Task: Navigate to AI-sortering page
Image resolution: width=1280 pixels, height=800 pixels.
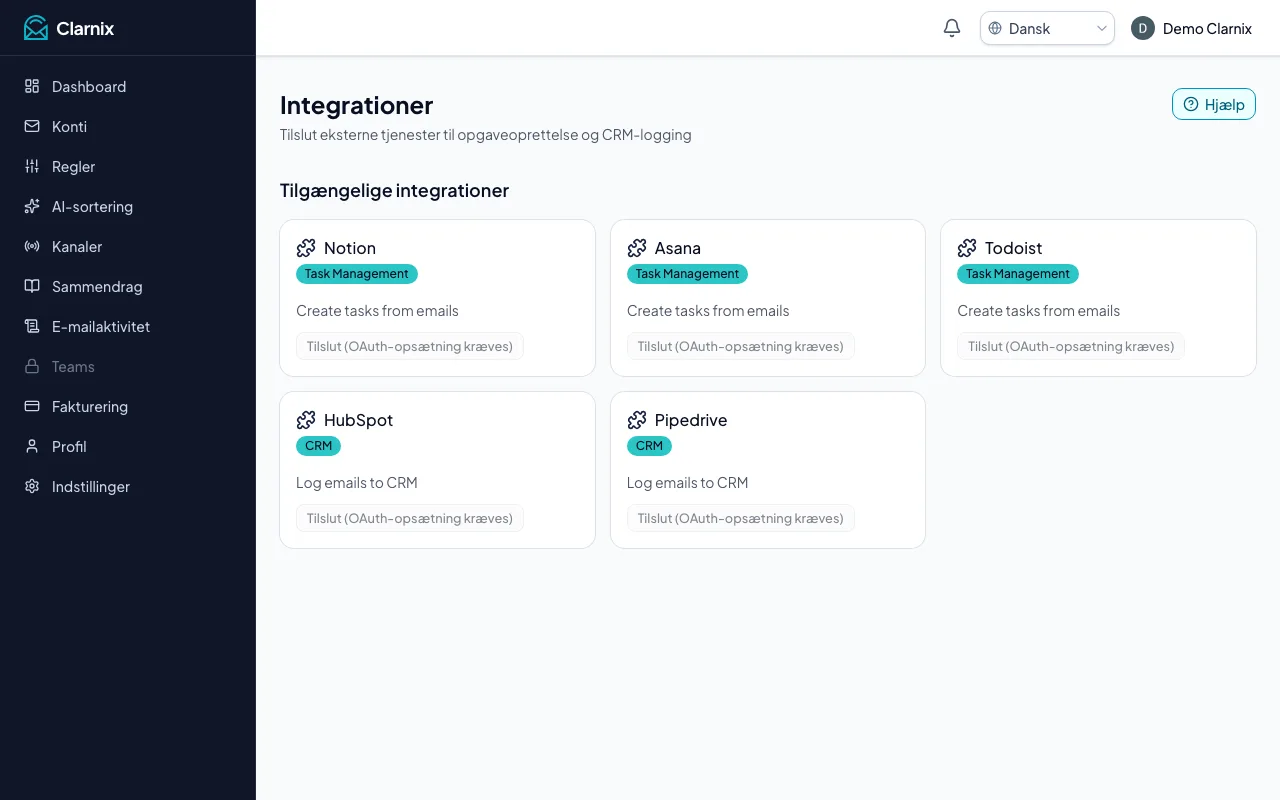Action: point(128,206)
